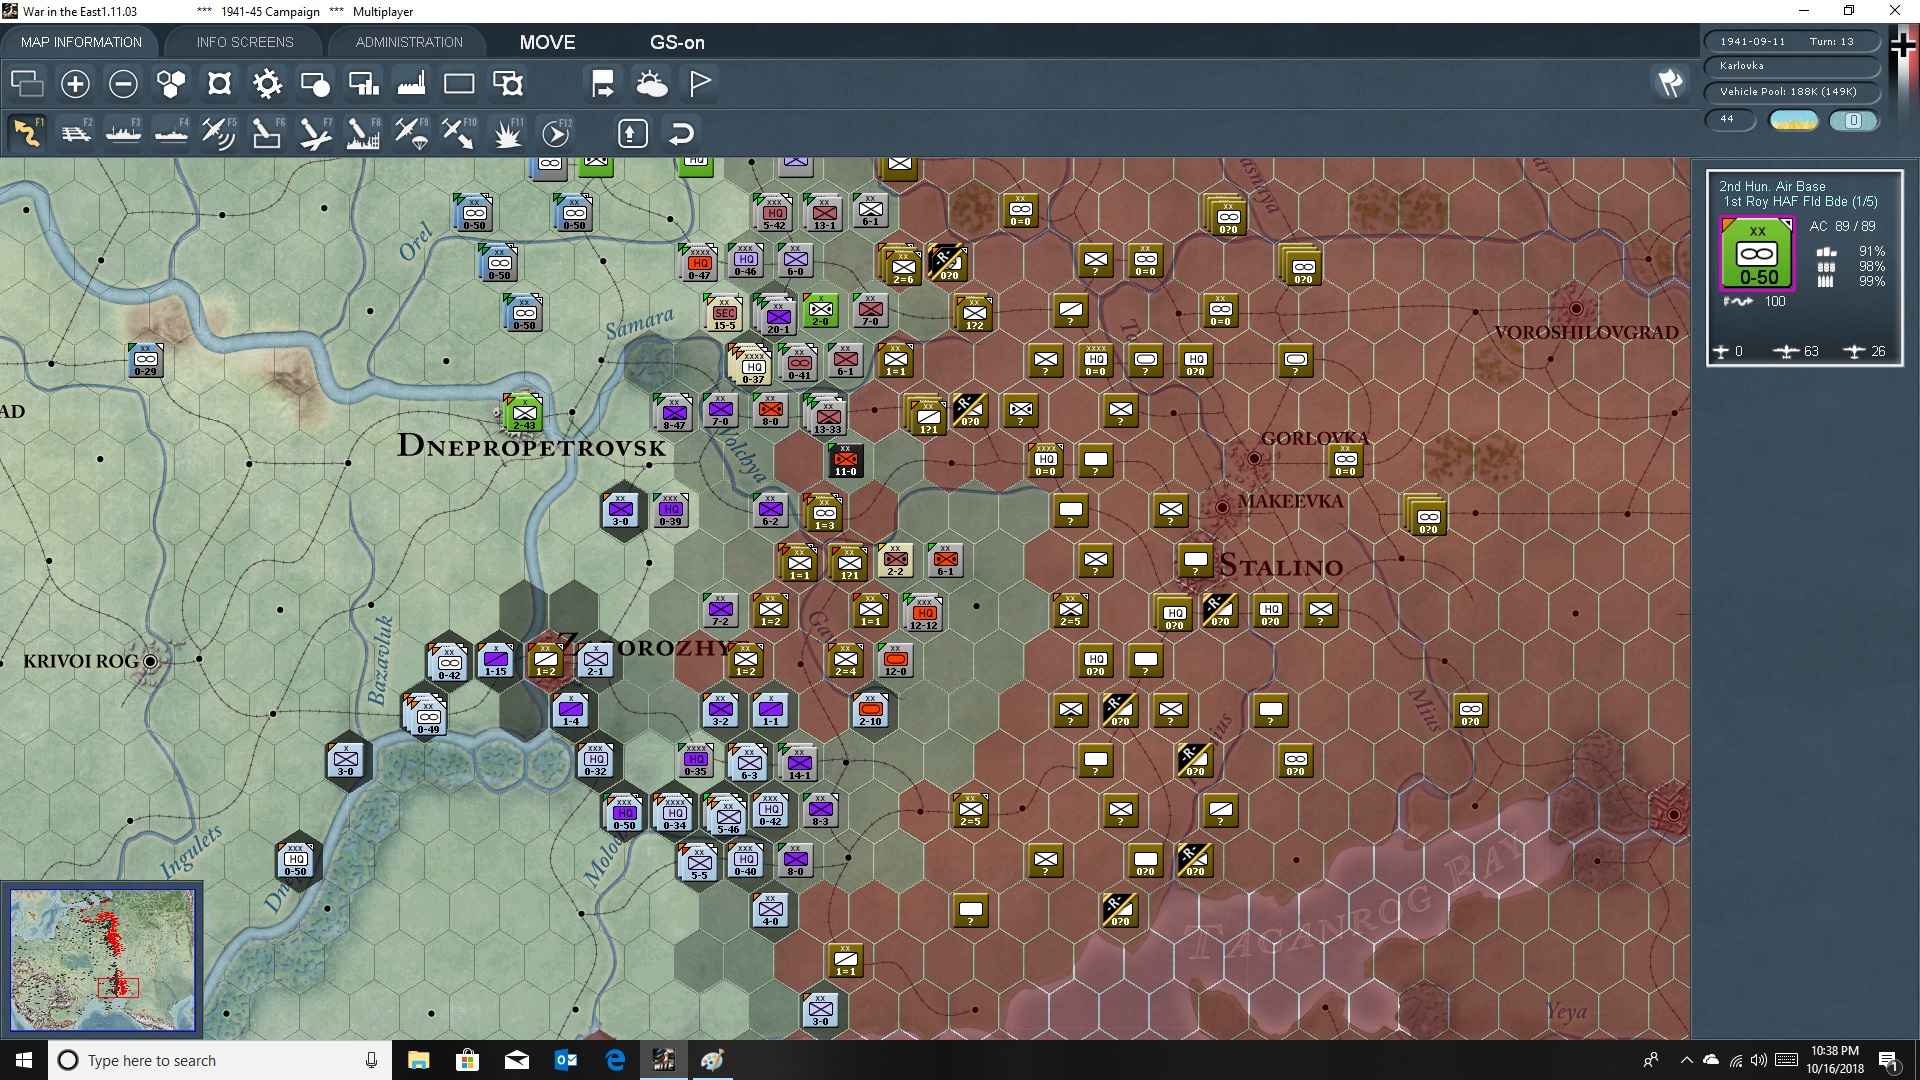Screen dimensions: 1920x1080
Task: Open the weather display icon
Action: click(x=653, y=84)
